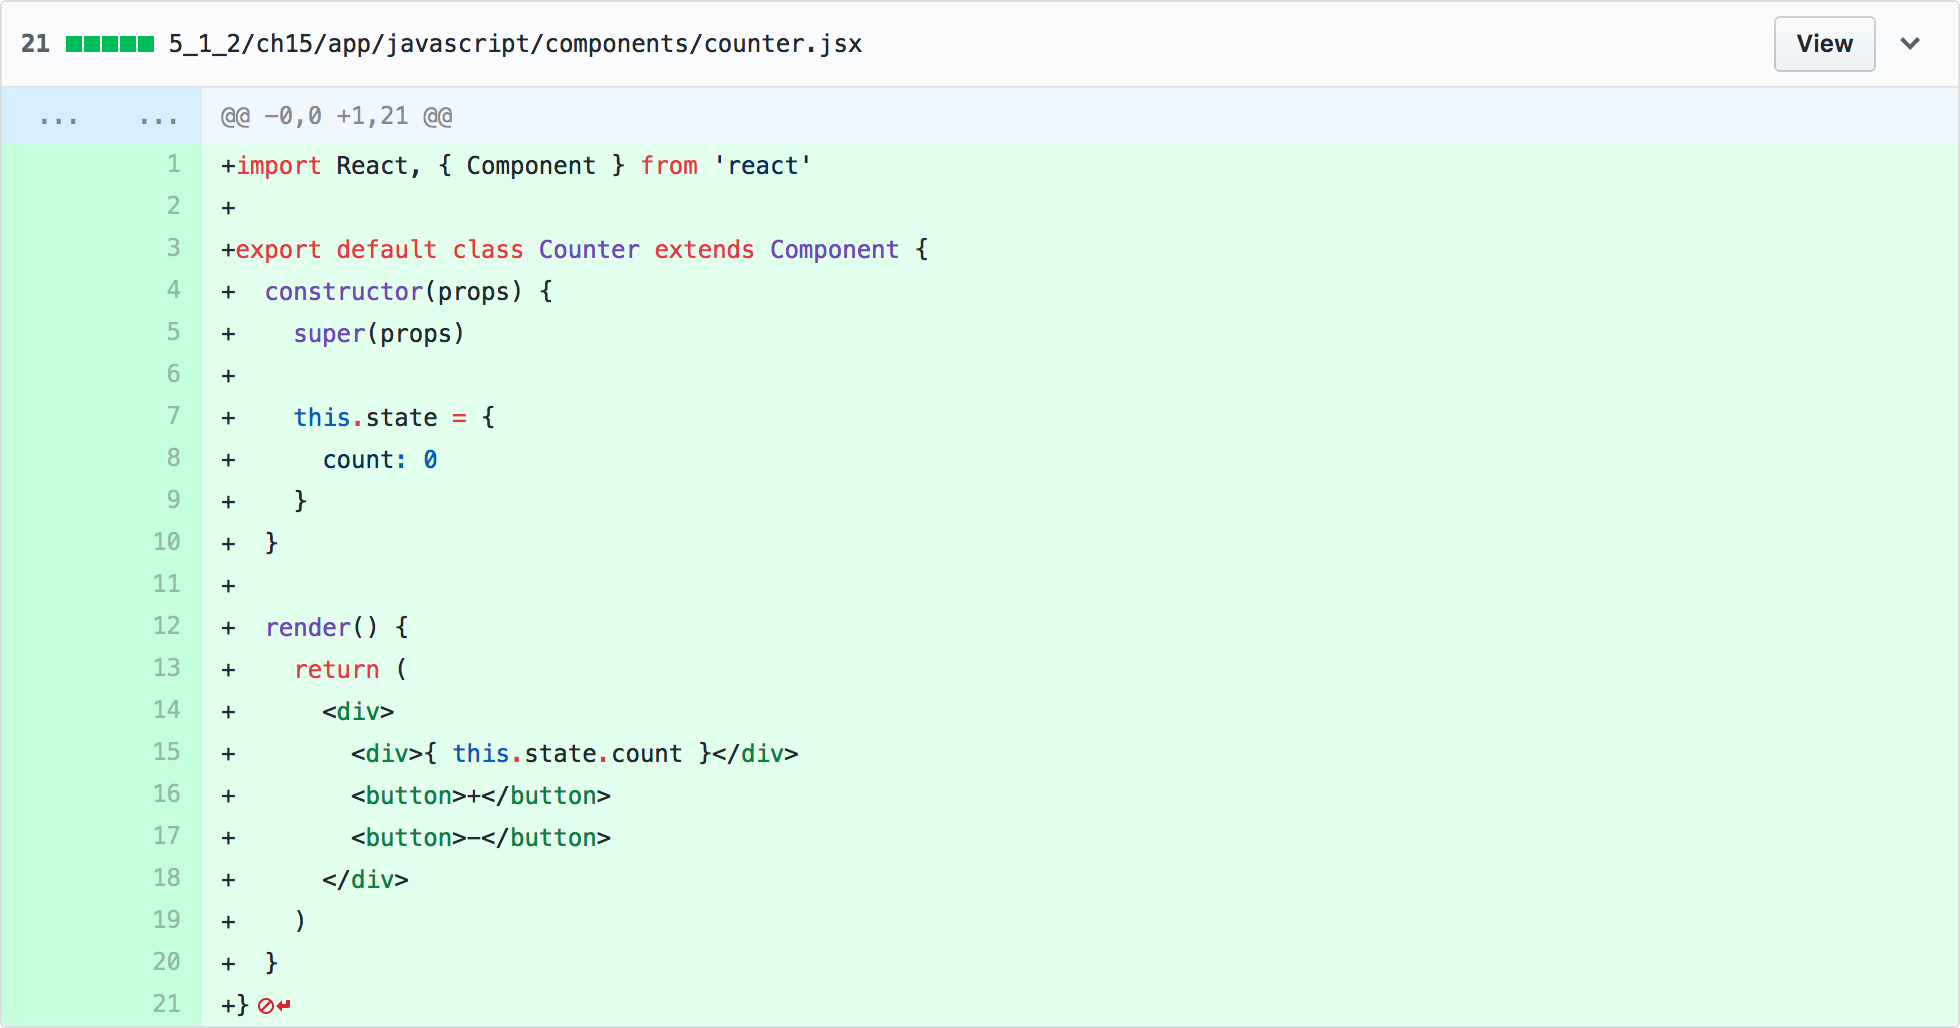
Task: Click the changed-lines count 21
Action: 35,43
